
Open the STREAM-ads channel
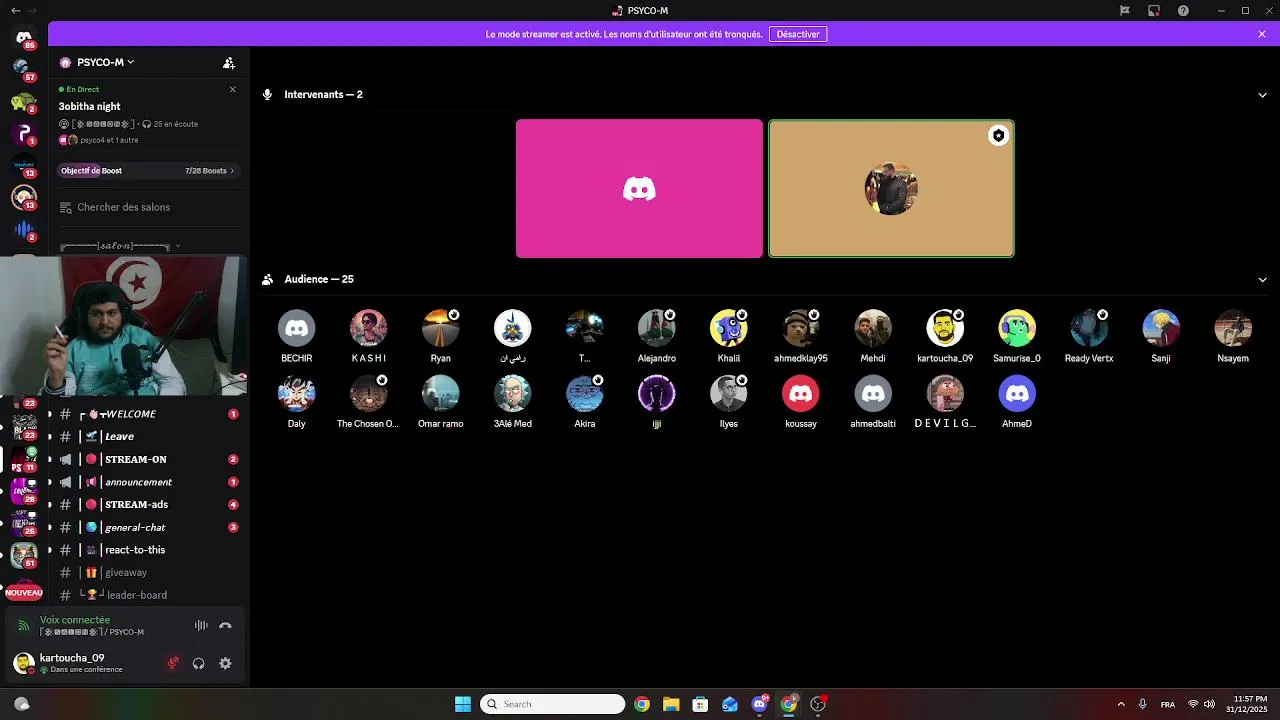click(147, 505)
